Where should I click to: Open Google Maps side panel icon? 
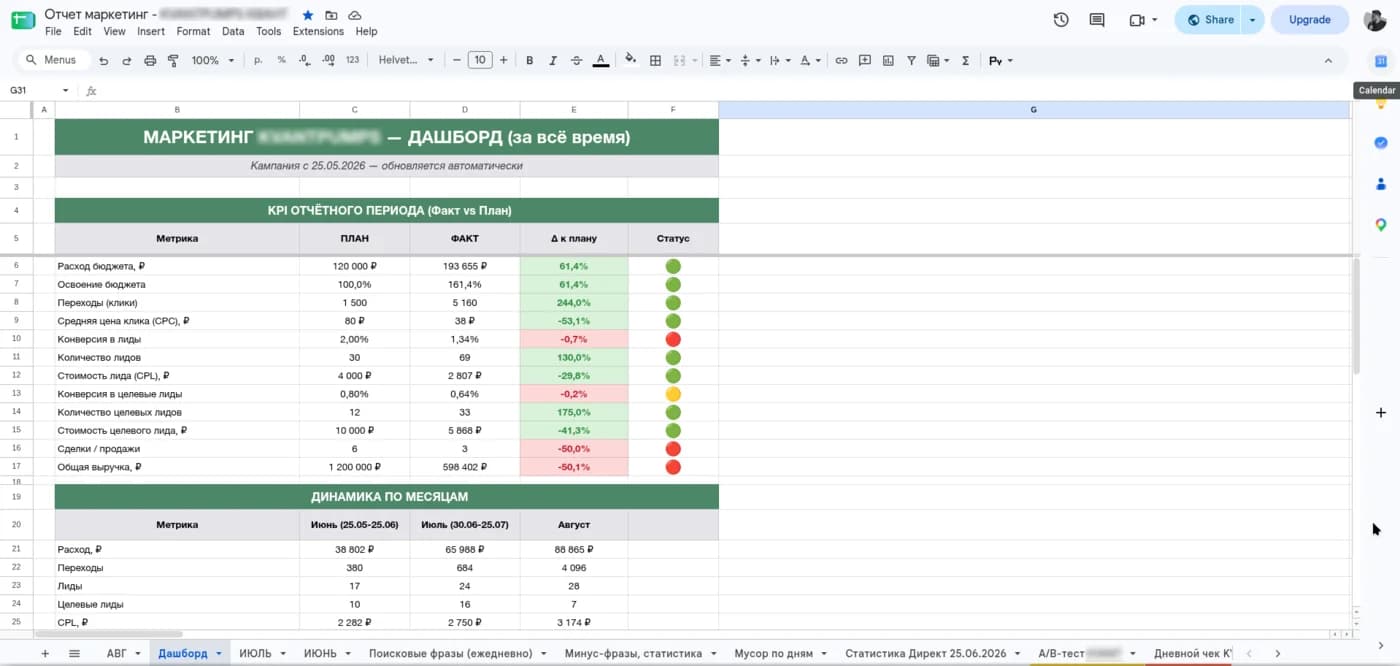coord(1381,225)
